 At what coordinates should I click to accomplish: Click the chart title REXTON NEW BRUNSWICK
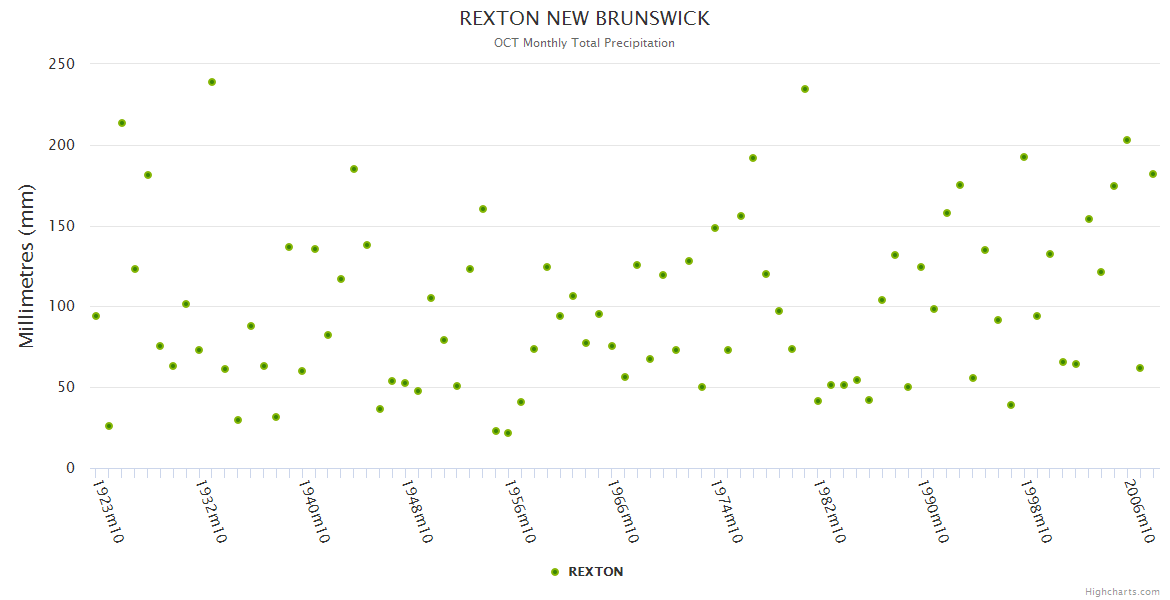tap(584, 19)
